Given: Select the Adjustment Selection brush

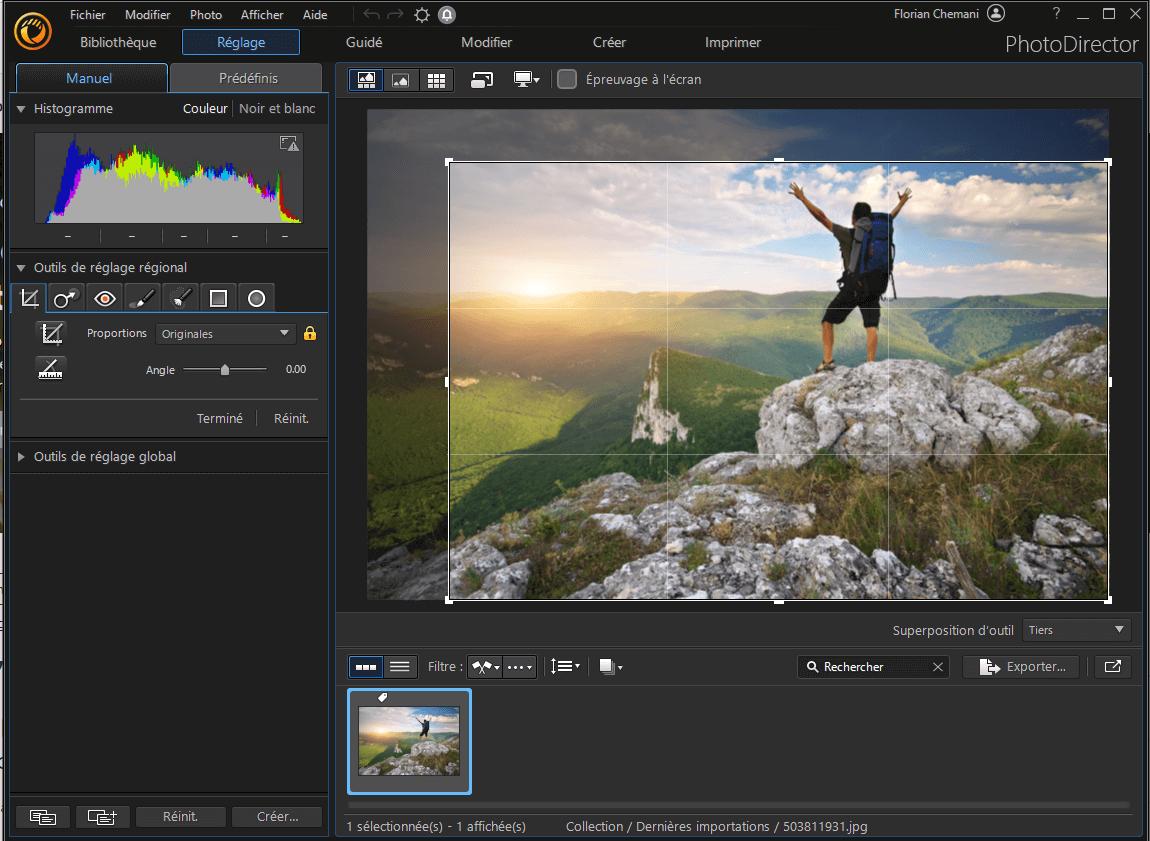Looking at the screenshot, I should click(180, 297).
